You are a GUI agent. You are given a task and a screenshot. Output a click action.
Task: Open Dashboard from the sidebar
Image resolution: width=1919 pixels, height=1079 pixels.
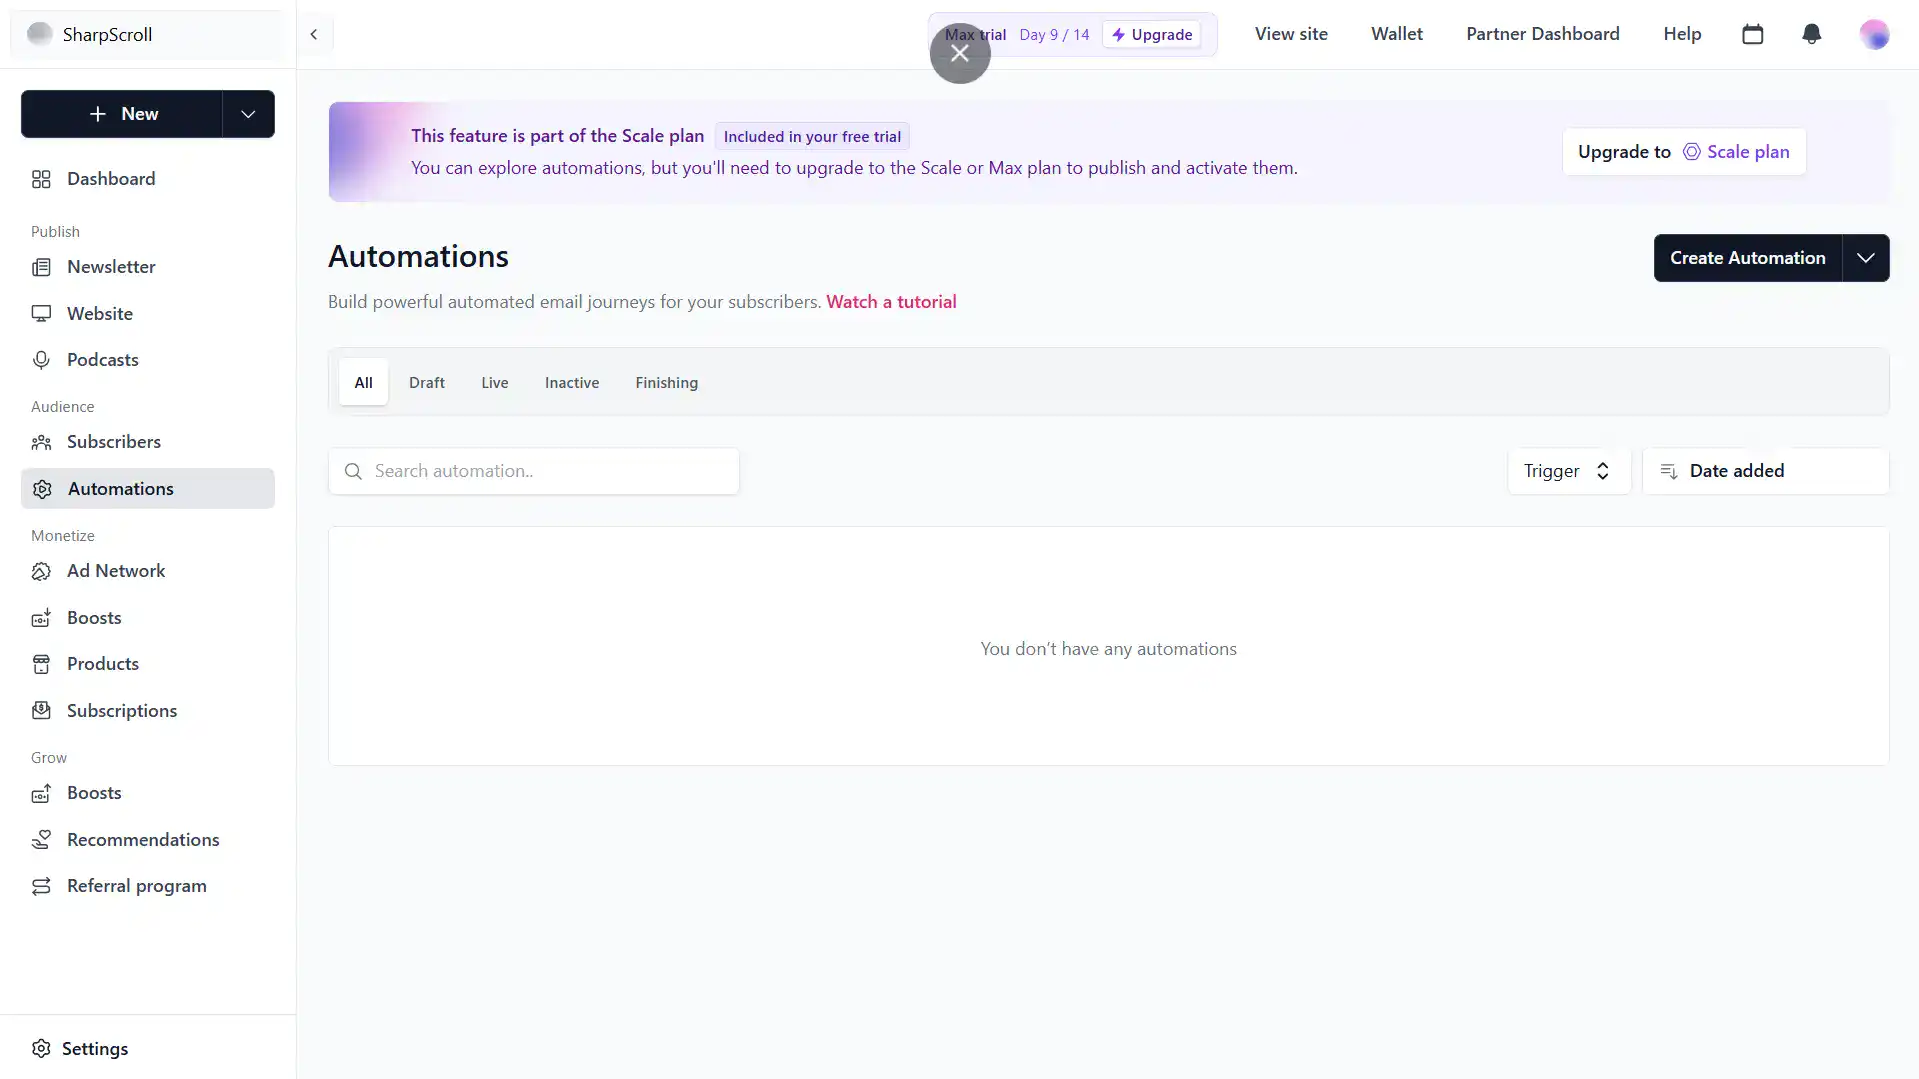click(x=148, y=179)
